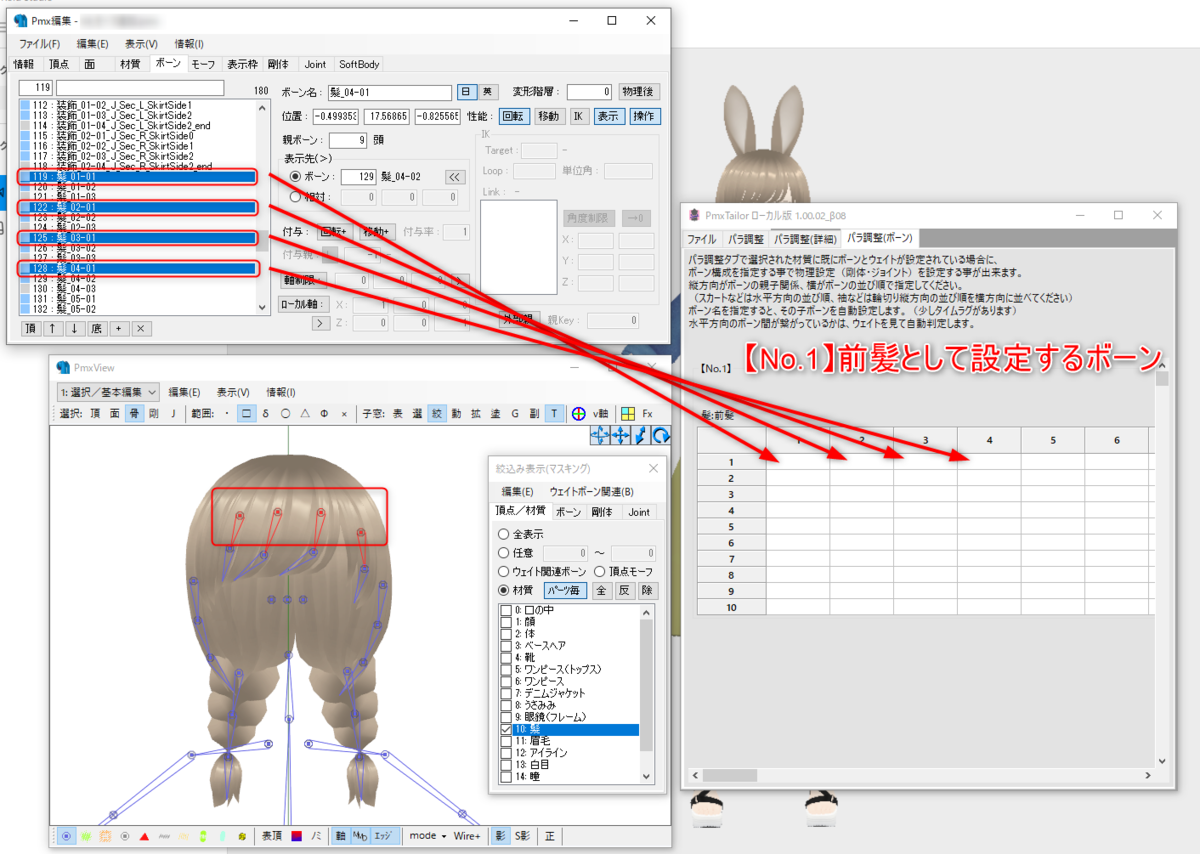Click the 物理後 button
Image resolution: width=1200 pixels, height=854 pixels.
point(640,91)
